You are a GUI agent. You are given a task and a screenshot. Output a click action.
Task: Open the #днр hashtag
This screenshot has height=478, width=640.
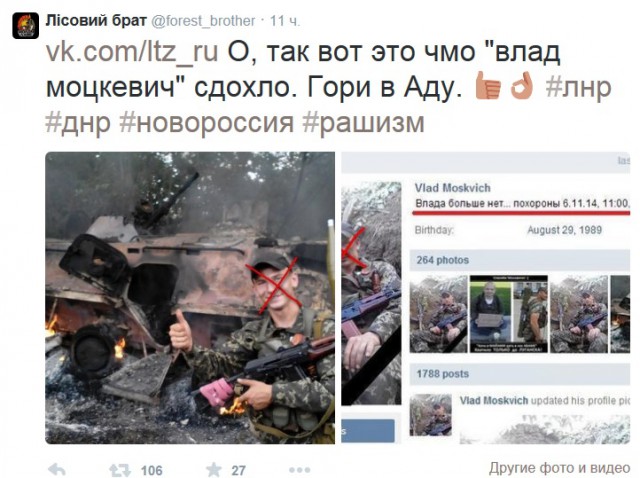pyautogui.click(x=78, y=122)
